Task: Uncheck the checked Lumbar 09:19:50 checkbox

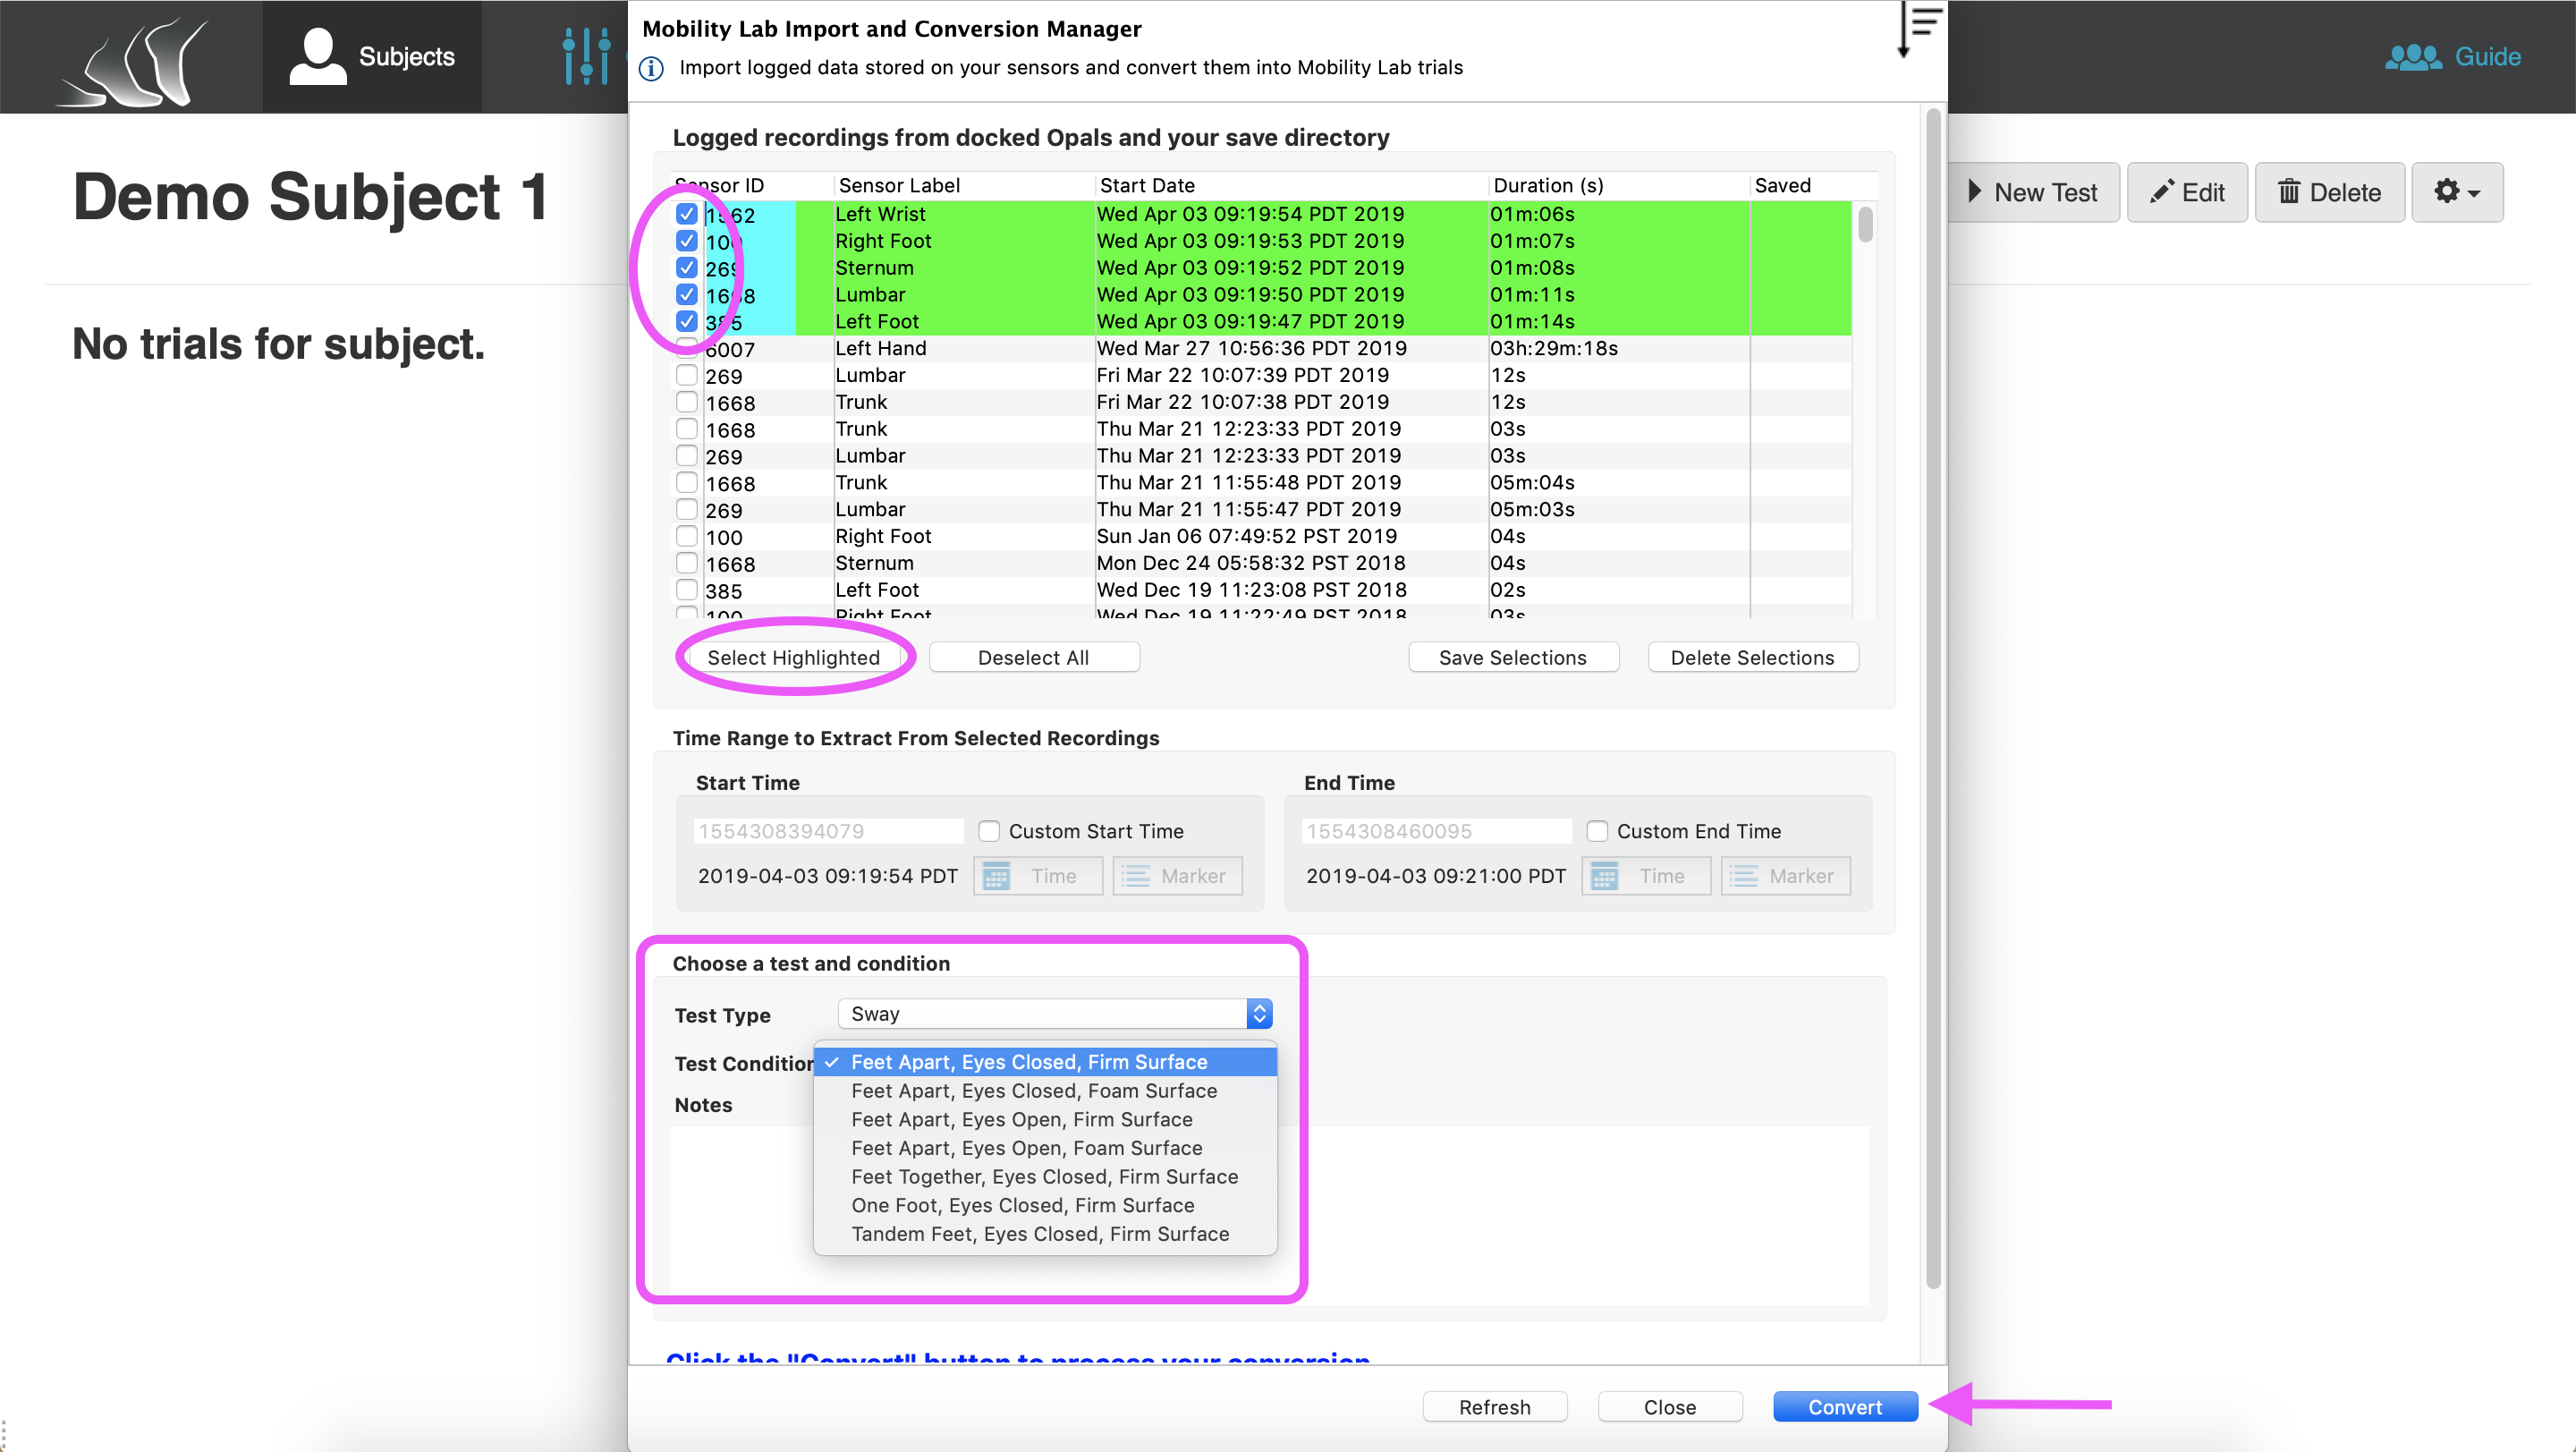Action: [x=686, y=295]
